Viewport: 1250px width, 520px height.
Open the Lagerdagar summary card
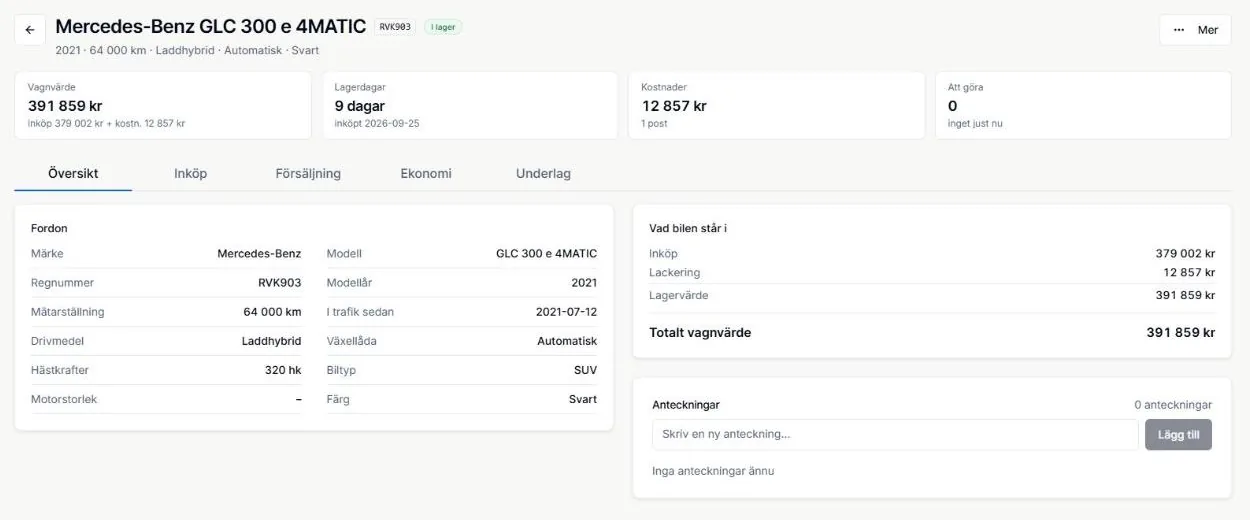pyautogui.click(x=469, y=105)
